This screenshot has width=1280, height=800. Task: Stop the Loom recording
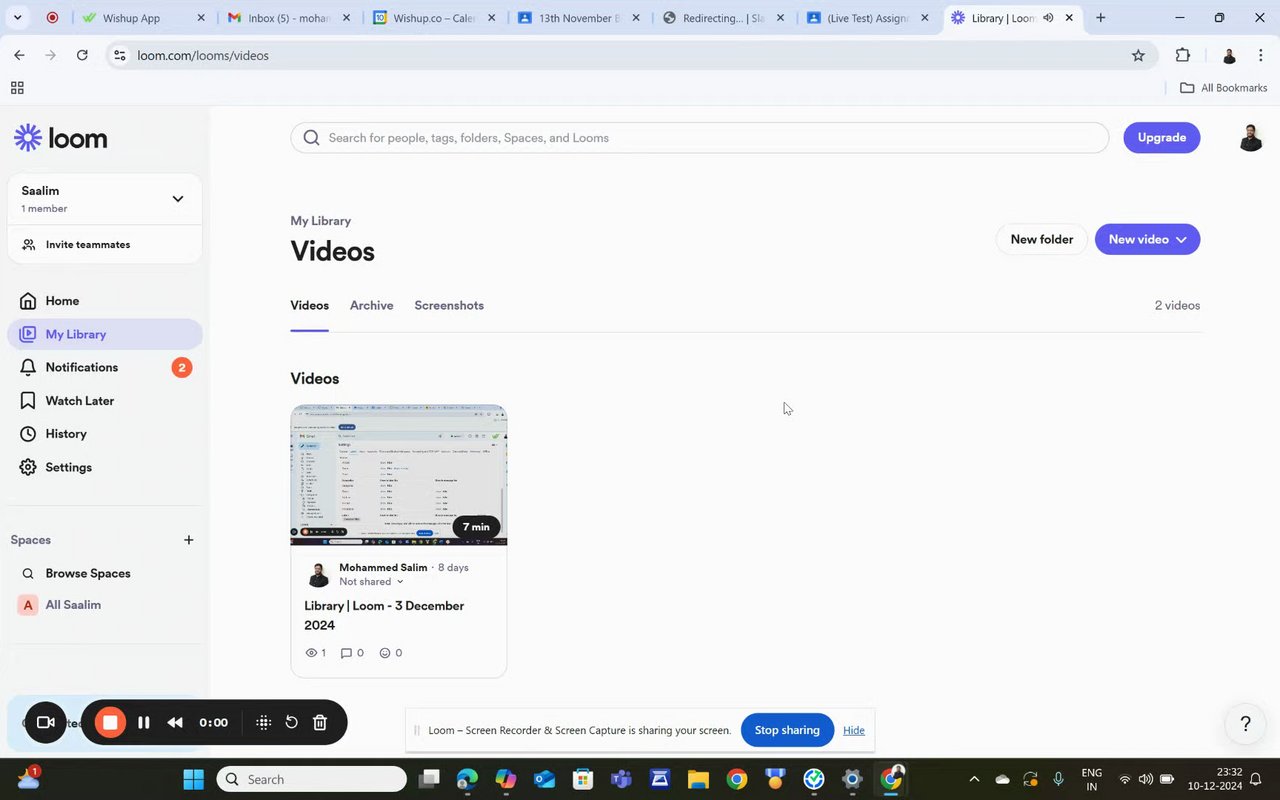click(x=110, y=722)
